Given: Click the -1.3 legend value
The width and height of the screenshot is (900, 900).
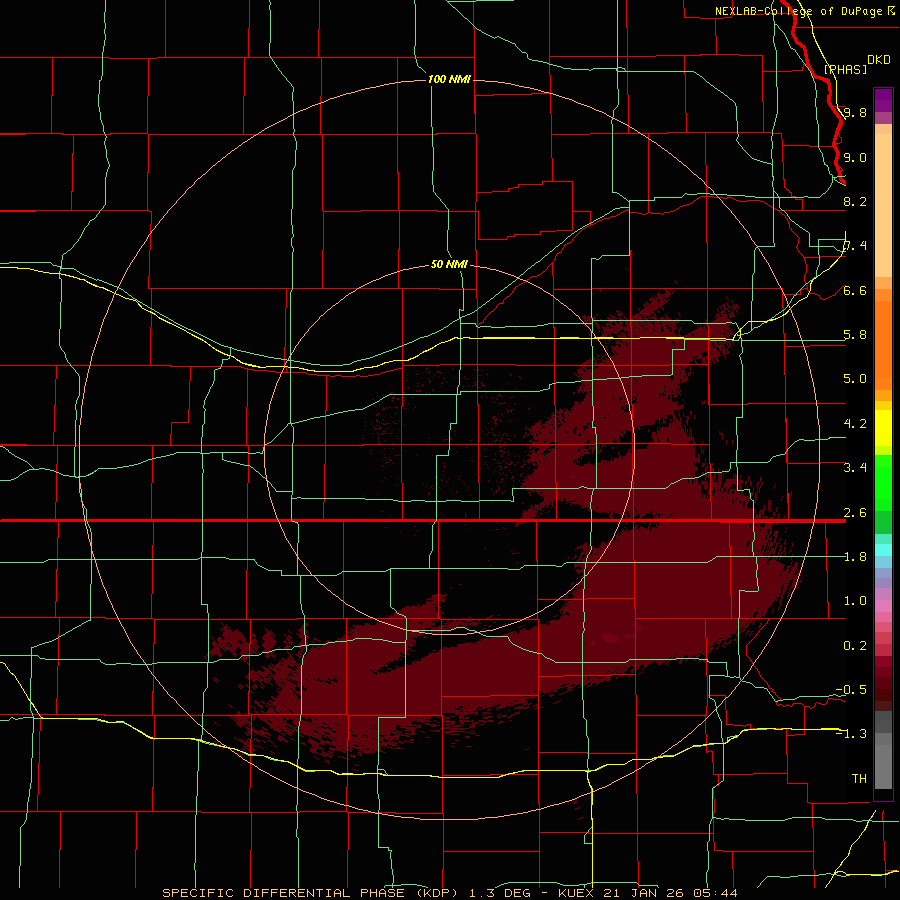Looking at the screenshot, I should (x=851, y=734).
